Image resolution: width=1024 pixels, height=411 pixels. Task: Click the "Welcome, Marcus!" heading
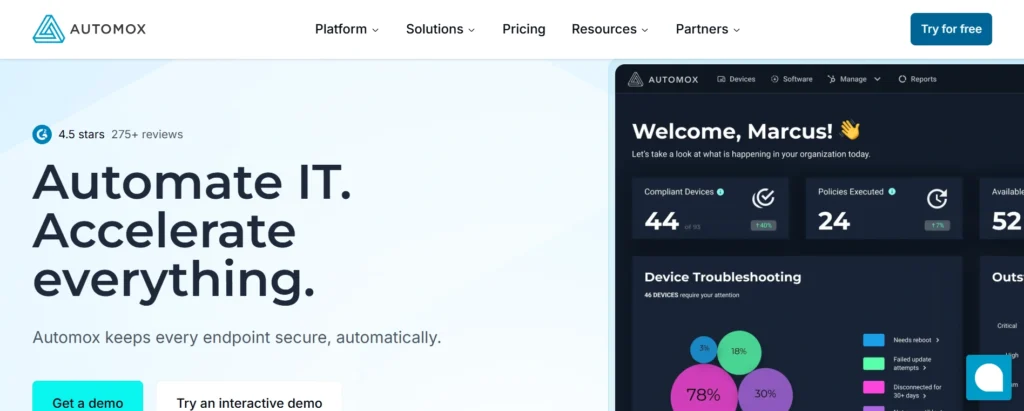coord(732,131)
